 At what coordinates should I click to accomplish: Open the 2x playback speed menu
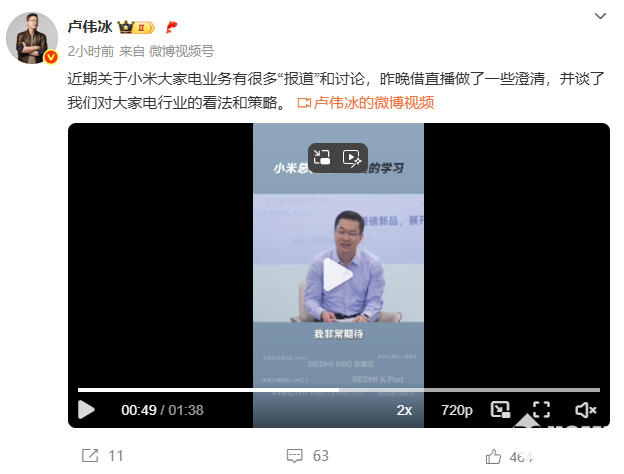[404, 410]
